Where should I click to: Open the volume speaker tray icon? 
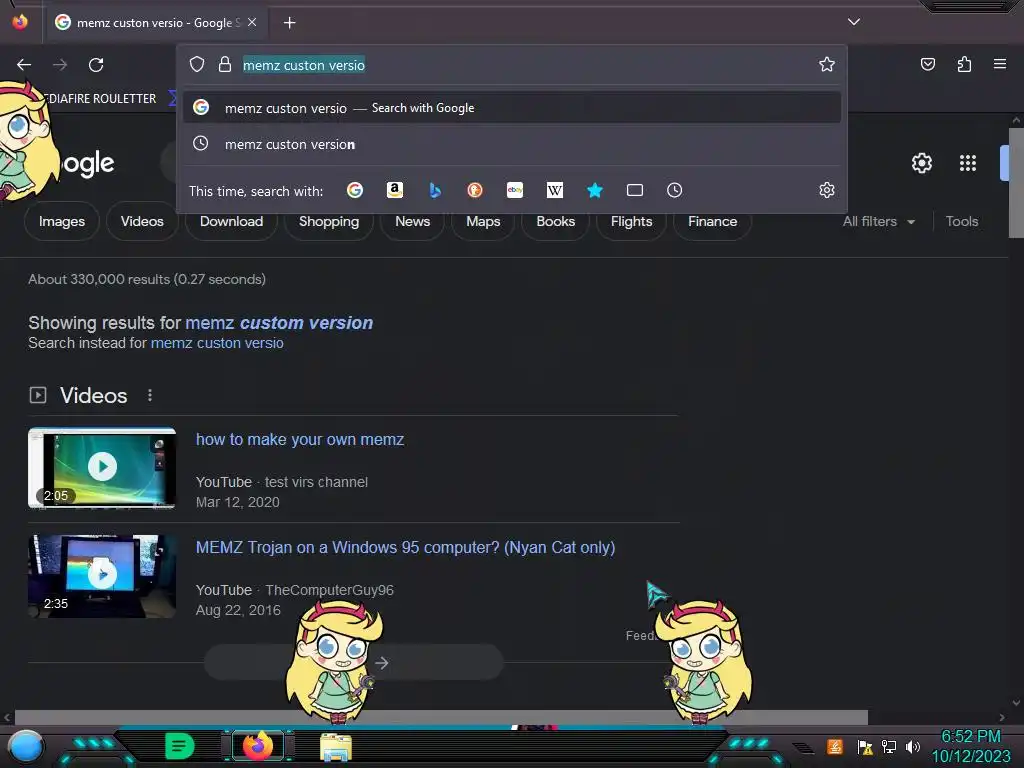pos(912,746)
